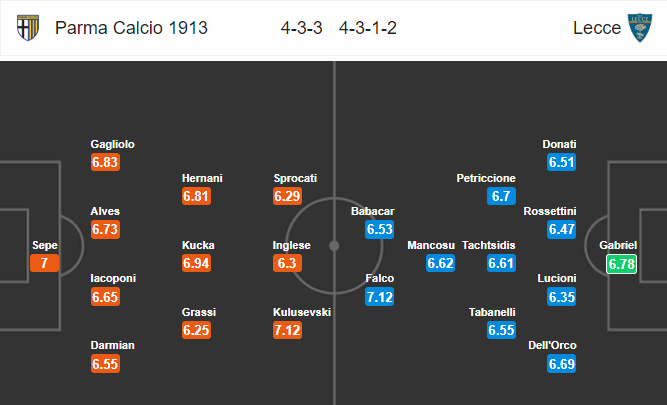Screen dimensions: 667x405
Task: Click Inglese's 6.3 rating badge
Action: [x=288, y=263]
